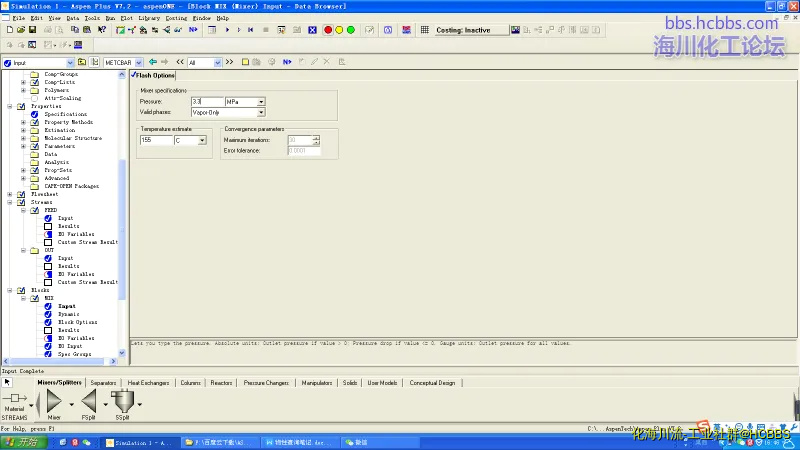Click the red circle status button
Viewport: 800px width, 450px height.
[x=328, y=30]
